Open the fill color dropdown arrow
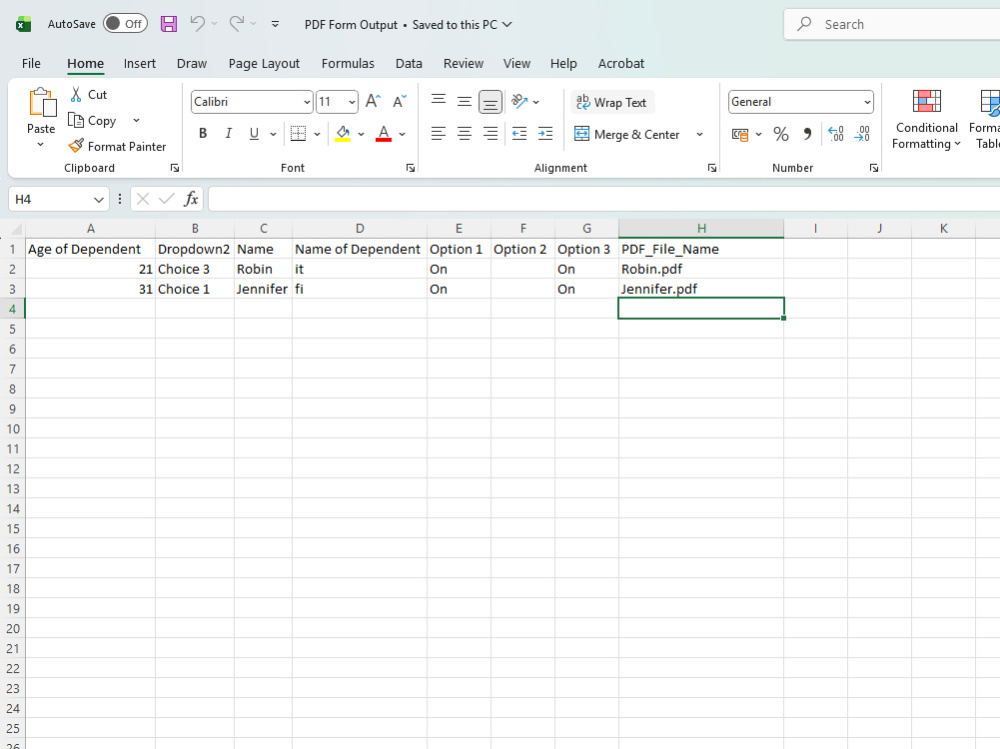 pyautogui.click(x=361, y=134)
